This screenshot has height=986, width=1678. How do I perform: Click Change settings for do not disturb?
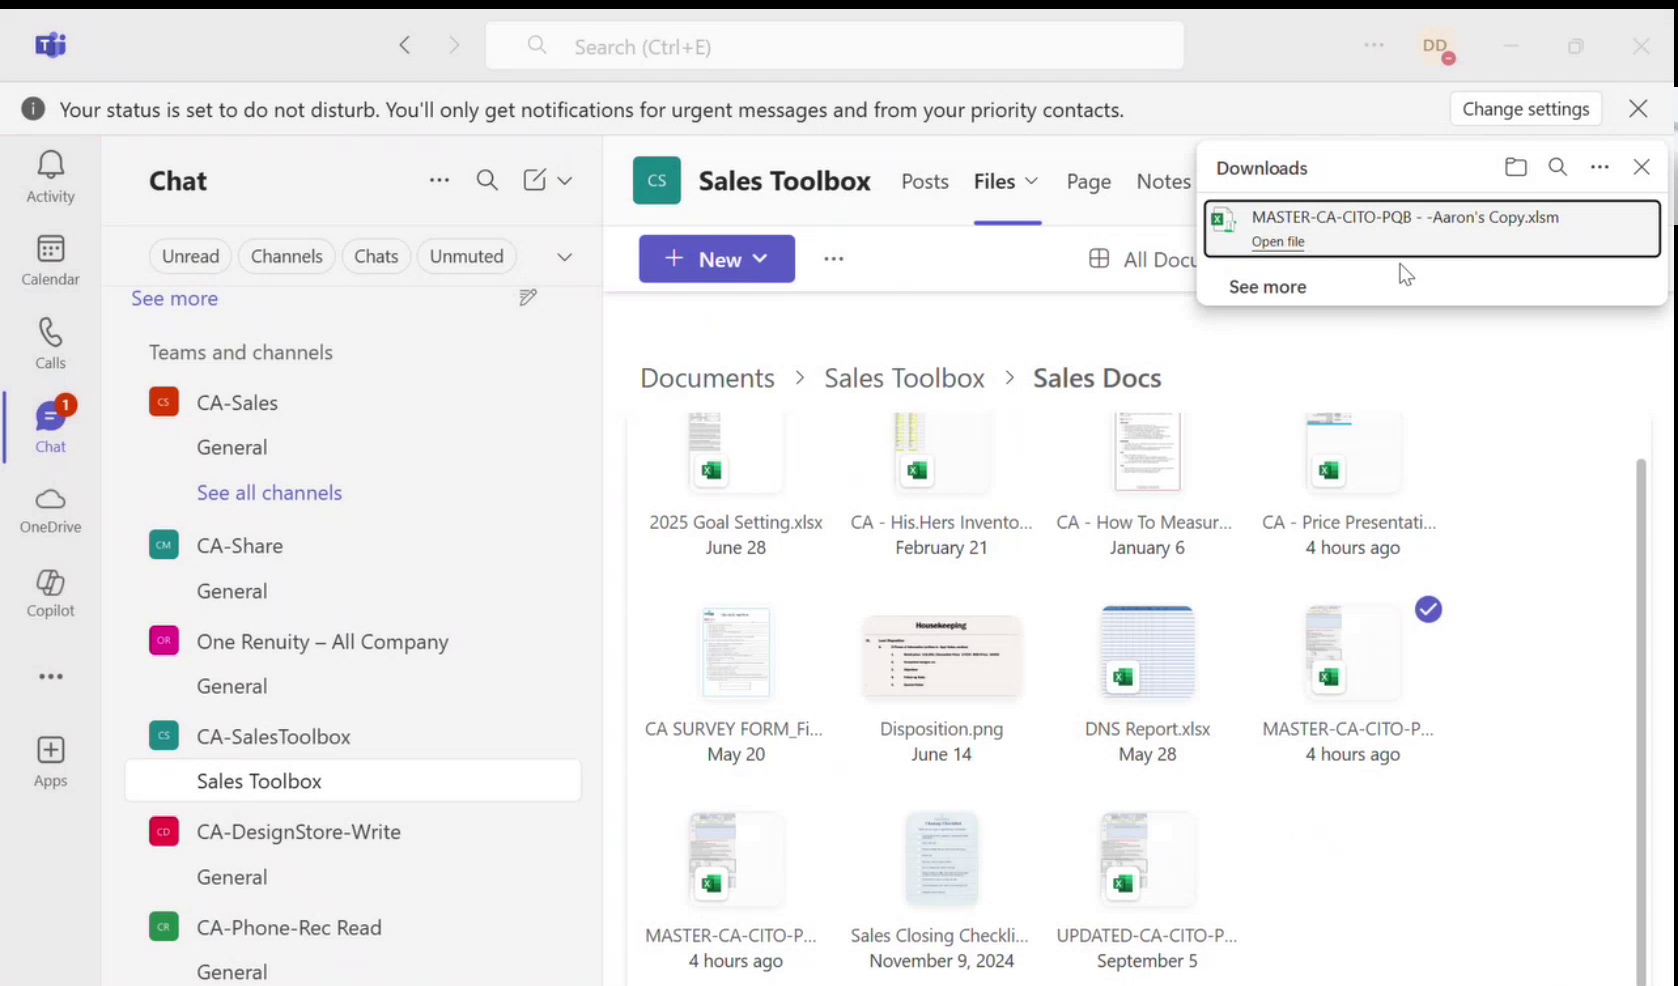click(x=1525, y=108)
